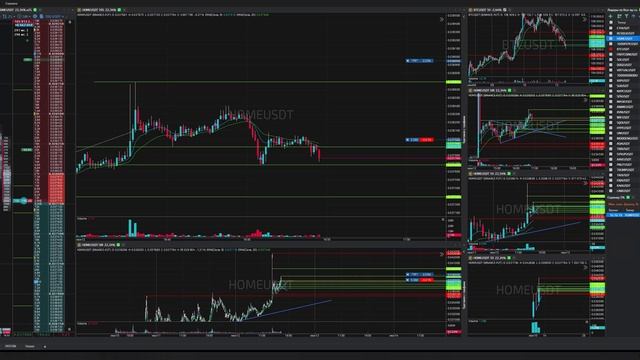Image resolution: width=640 pixels, height=360 pixels.
Task: Select MOODENGUSDT in the watchlist
Action: (x=627, y=138)
